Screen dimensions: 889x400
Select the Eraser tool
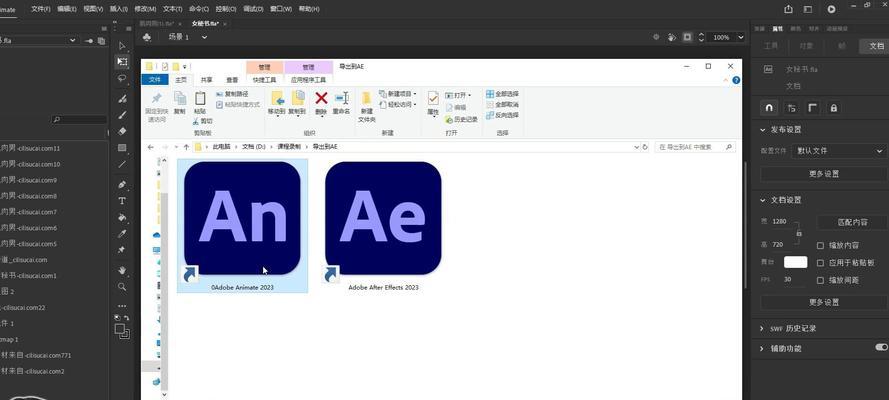tap(122, 131)
